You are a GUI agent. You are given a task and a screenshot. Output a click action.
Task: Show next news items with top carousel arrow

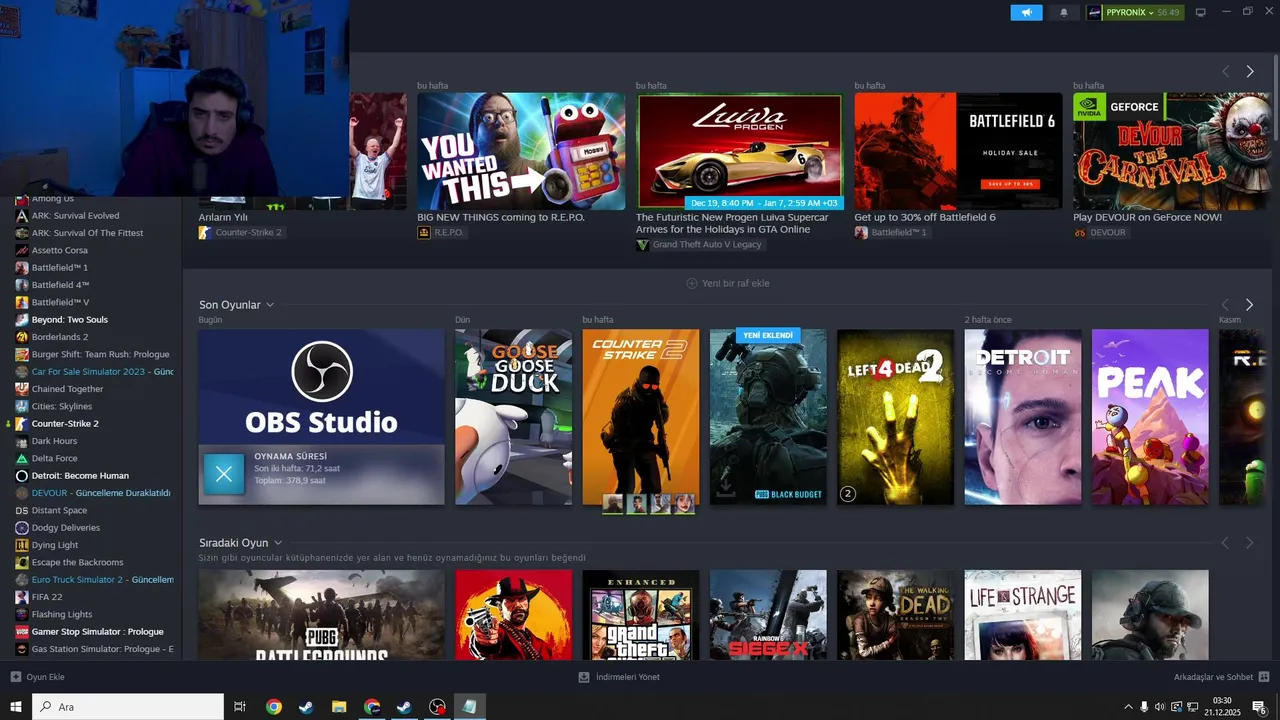tap(1249, 71)
